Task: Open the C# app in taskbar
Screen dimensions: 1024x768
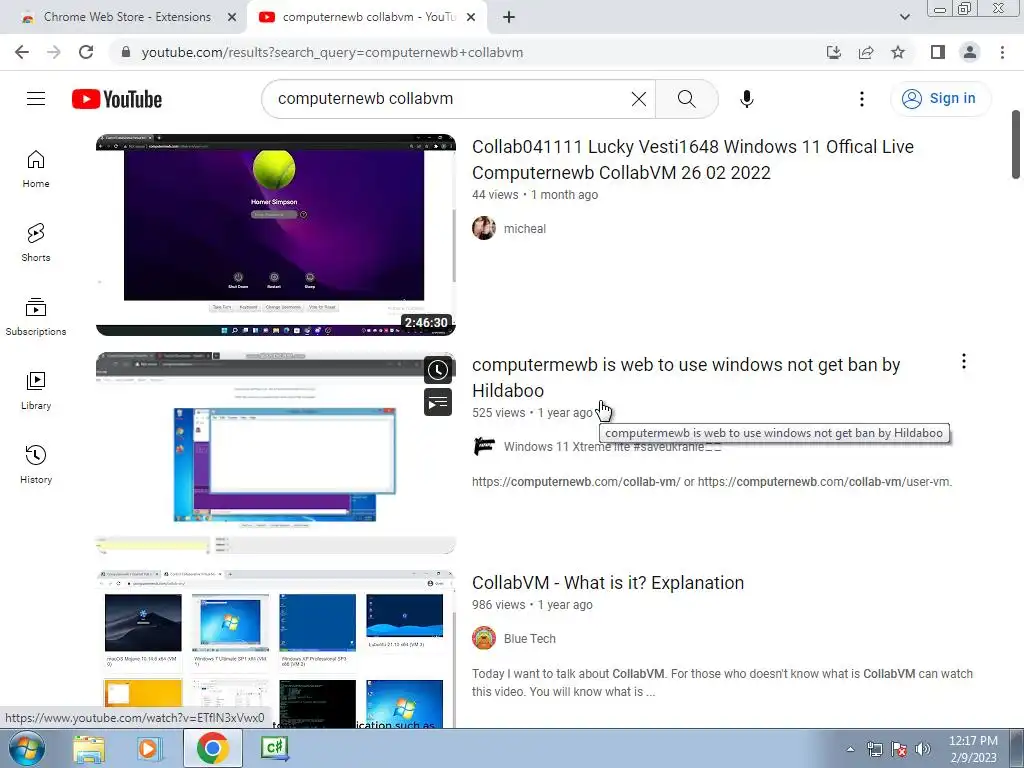Action: click(274, 748)
